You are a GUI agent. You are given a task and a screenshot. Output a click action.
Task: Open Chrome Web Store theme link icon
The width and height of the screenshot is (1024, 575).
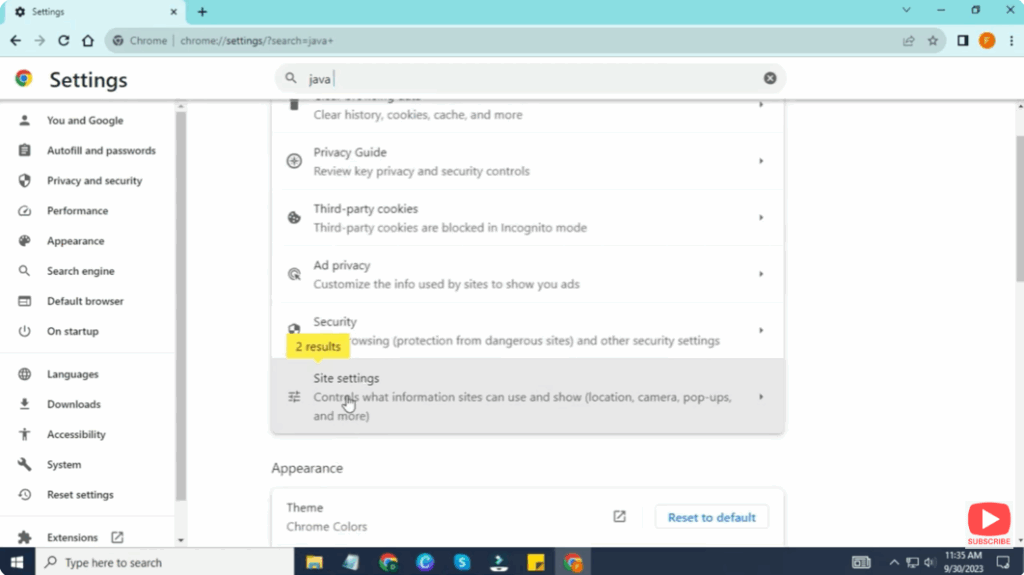tap(619, 516)
